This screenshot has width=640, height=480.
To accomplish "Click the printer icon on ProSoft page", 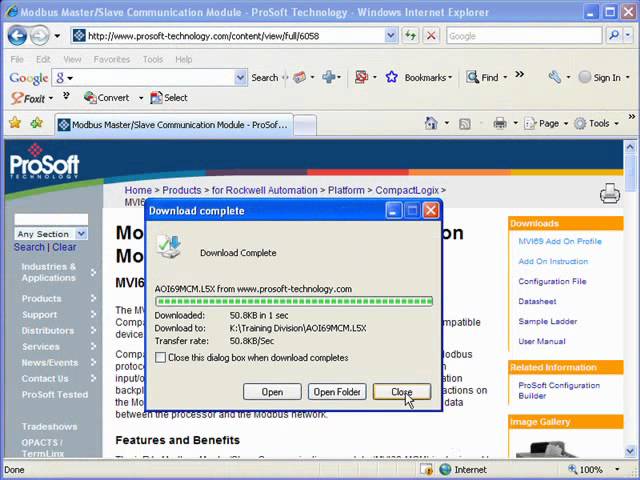I will 610,193.
